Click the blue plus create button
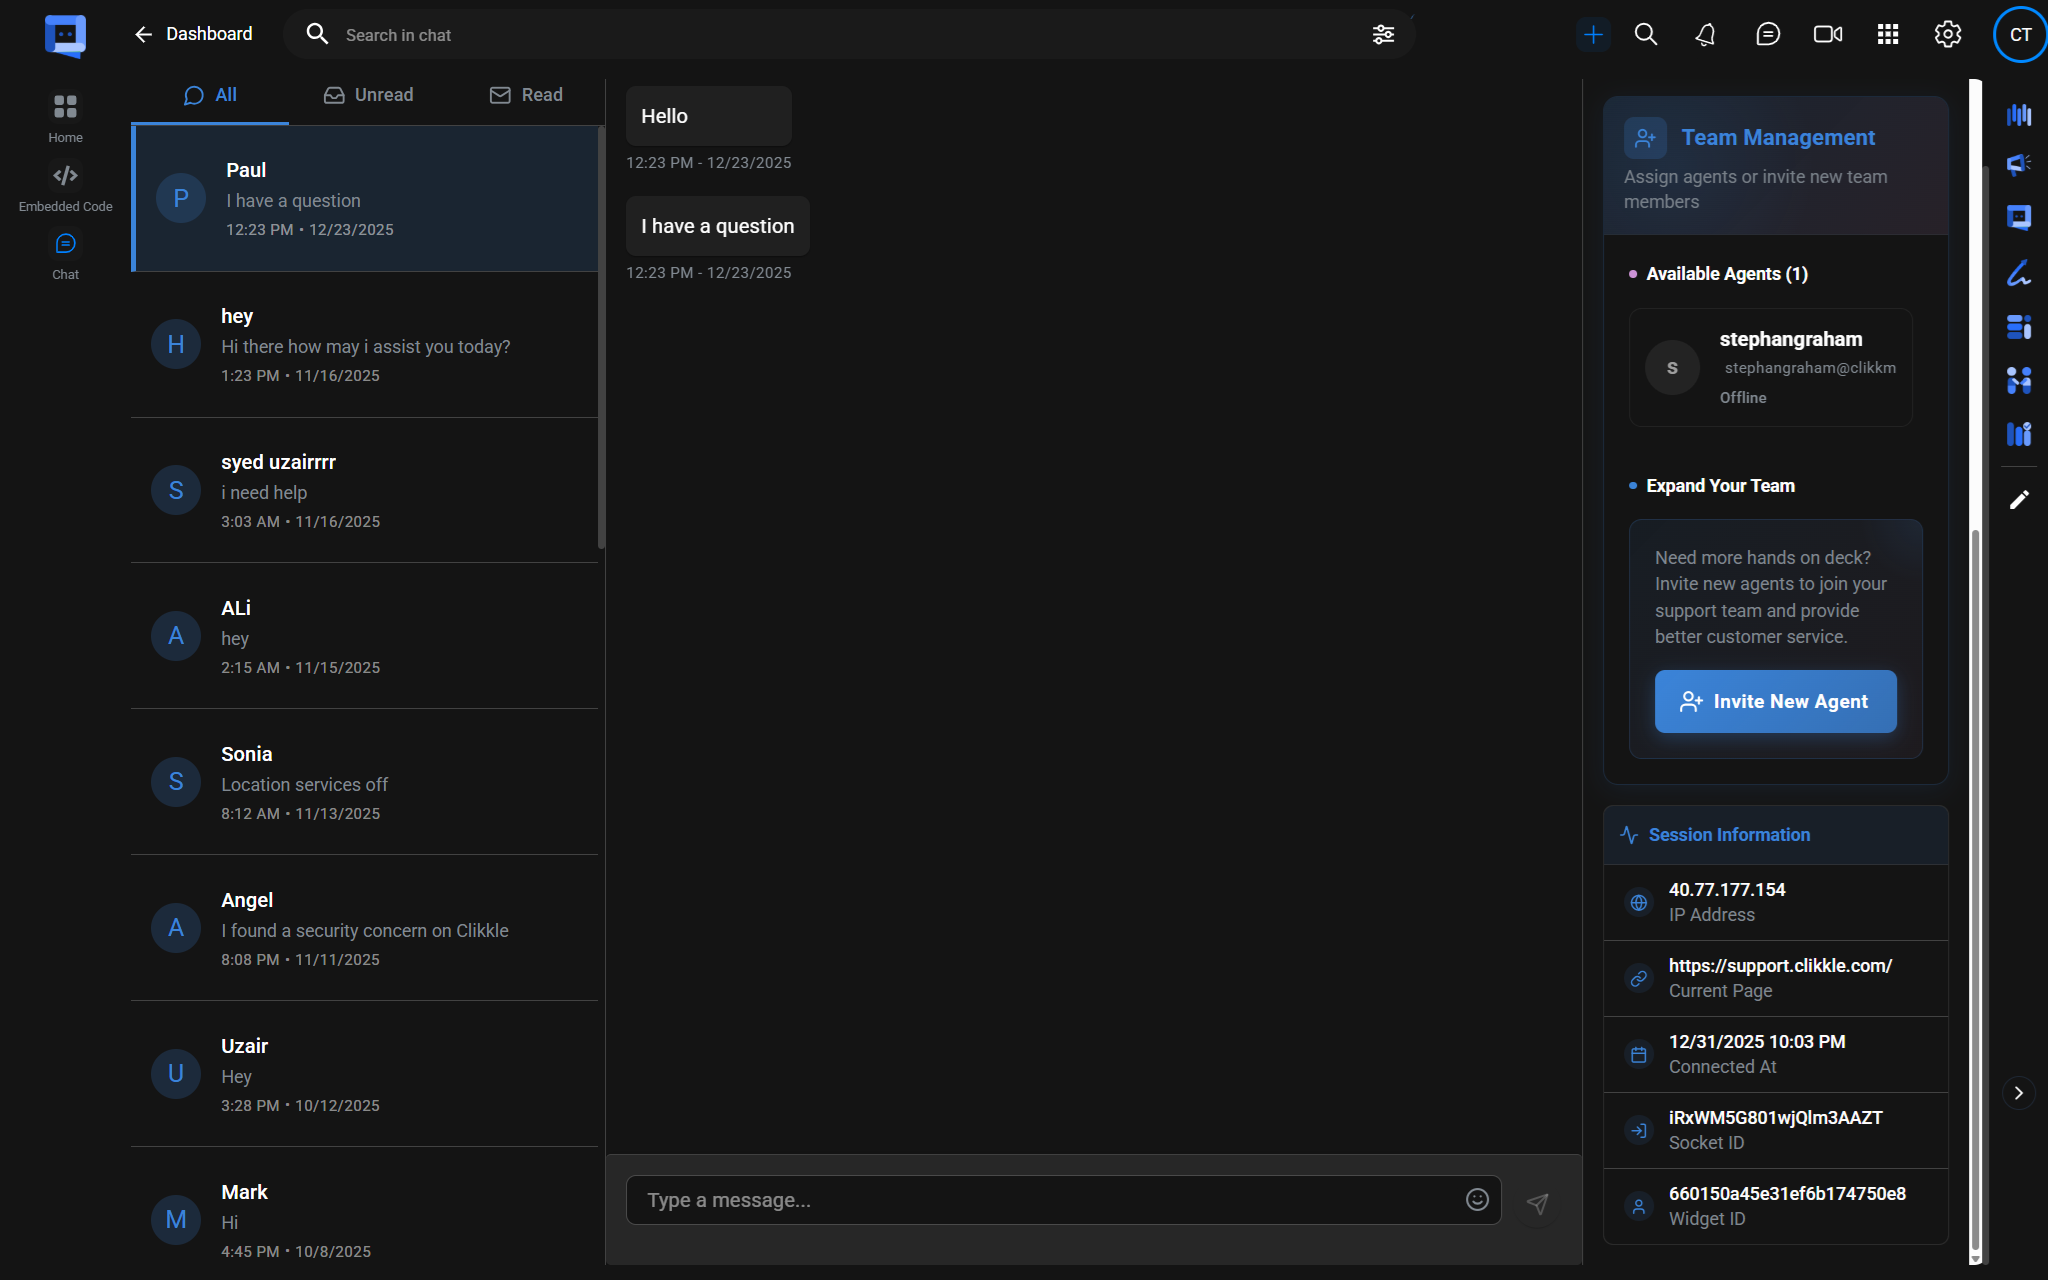 point(1593,35)
